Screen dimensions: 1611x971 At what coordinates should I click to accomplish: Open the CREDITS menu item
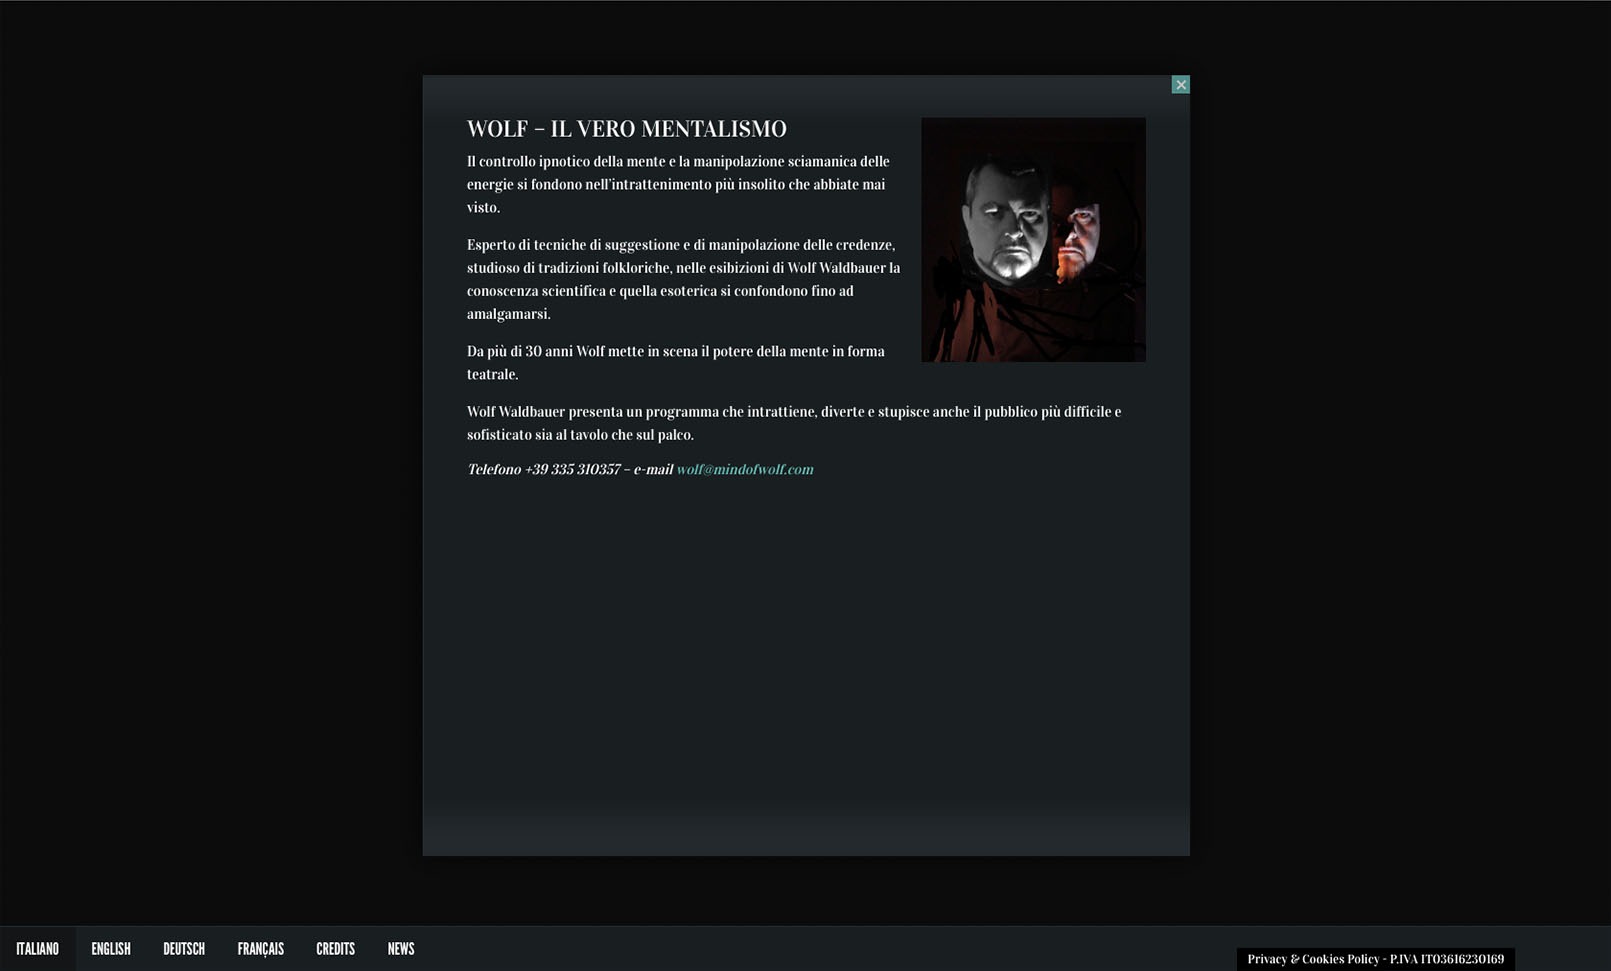click(x=336, y=949)
